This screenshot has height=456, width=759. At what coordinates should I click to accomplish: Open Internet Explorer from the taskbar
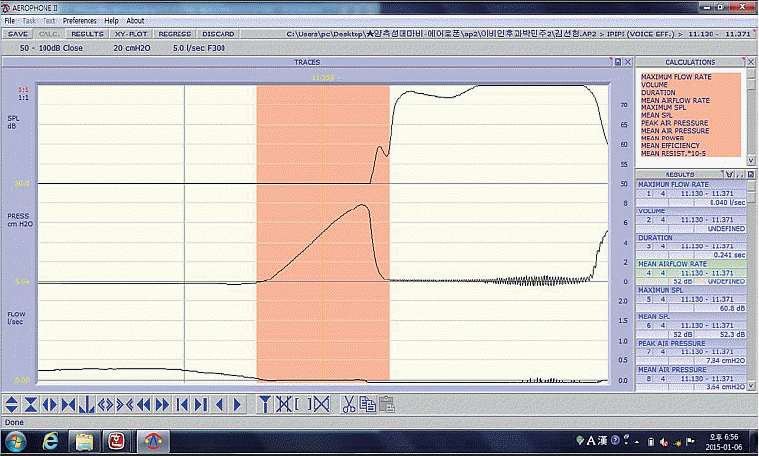click(x=50, y=440)
